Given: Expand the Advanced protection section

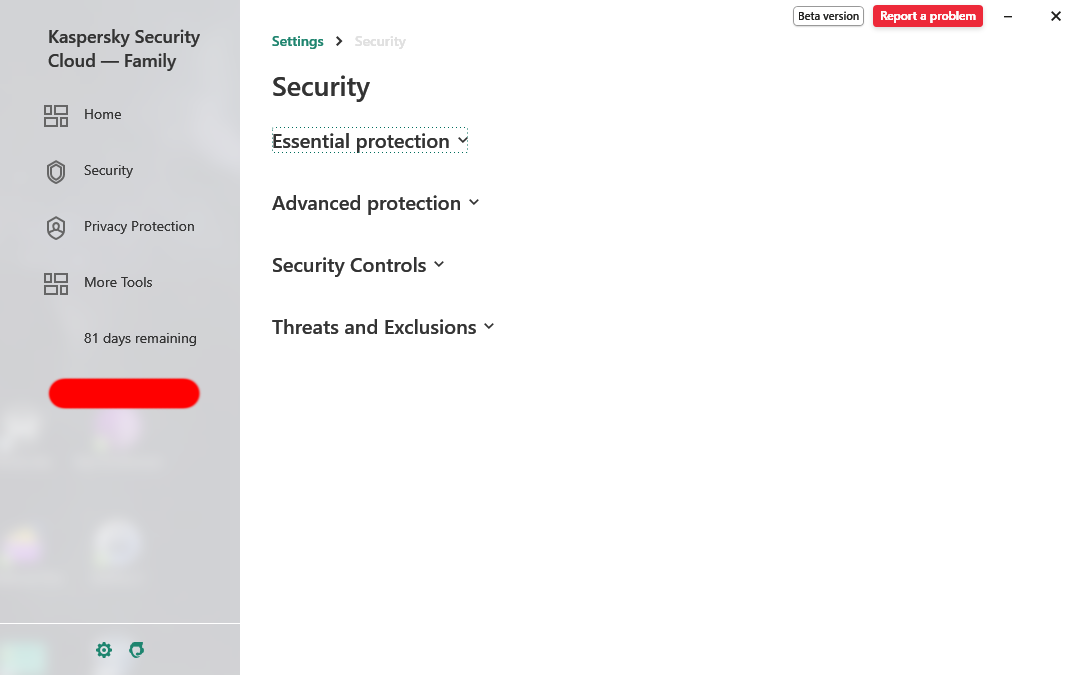Looking at the screenshot, I should [x=375, y=203].
